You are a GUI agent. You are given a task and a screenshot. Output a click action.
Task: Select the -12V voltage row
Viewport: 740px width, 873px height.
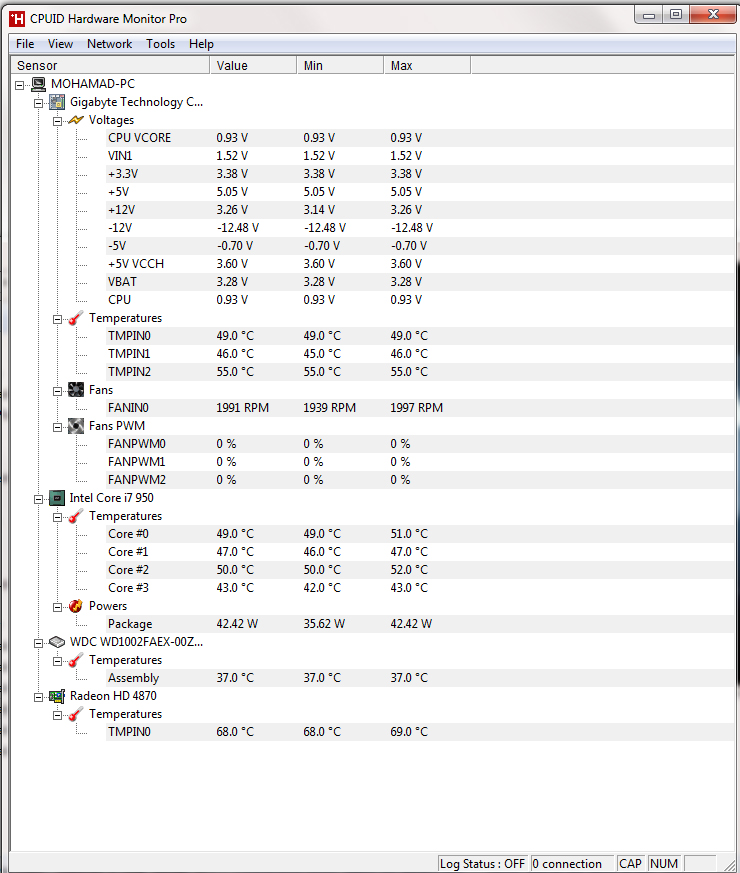coord(420,228)
